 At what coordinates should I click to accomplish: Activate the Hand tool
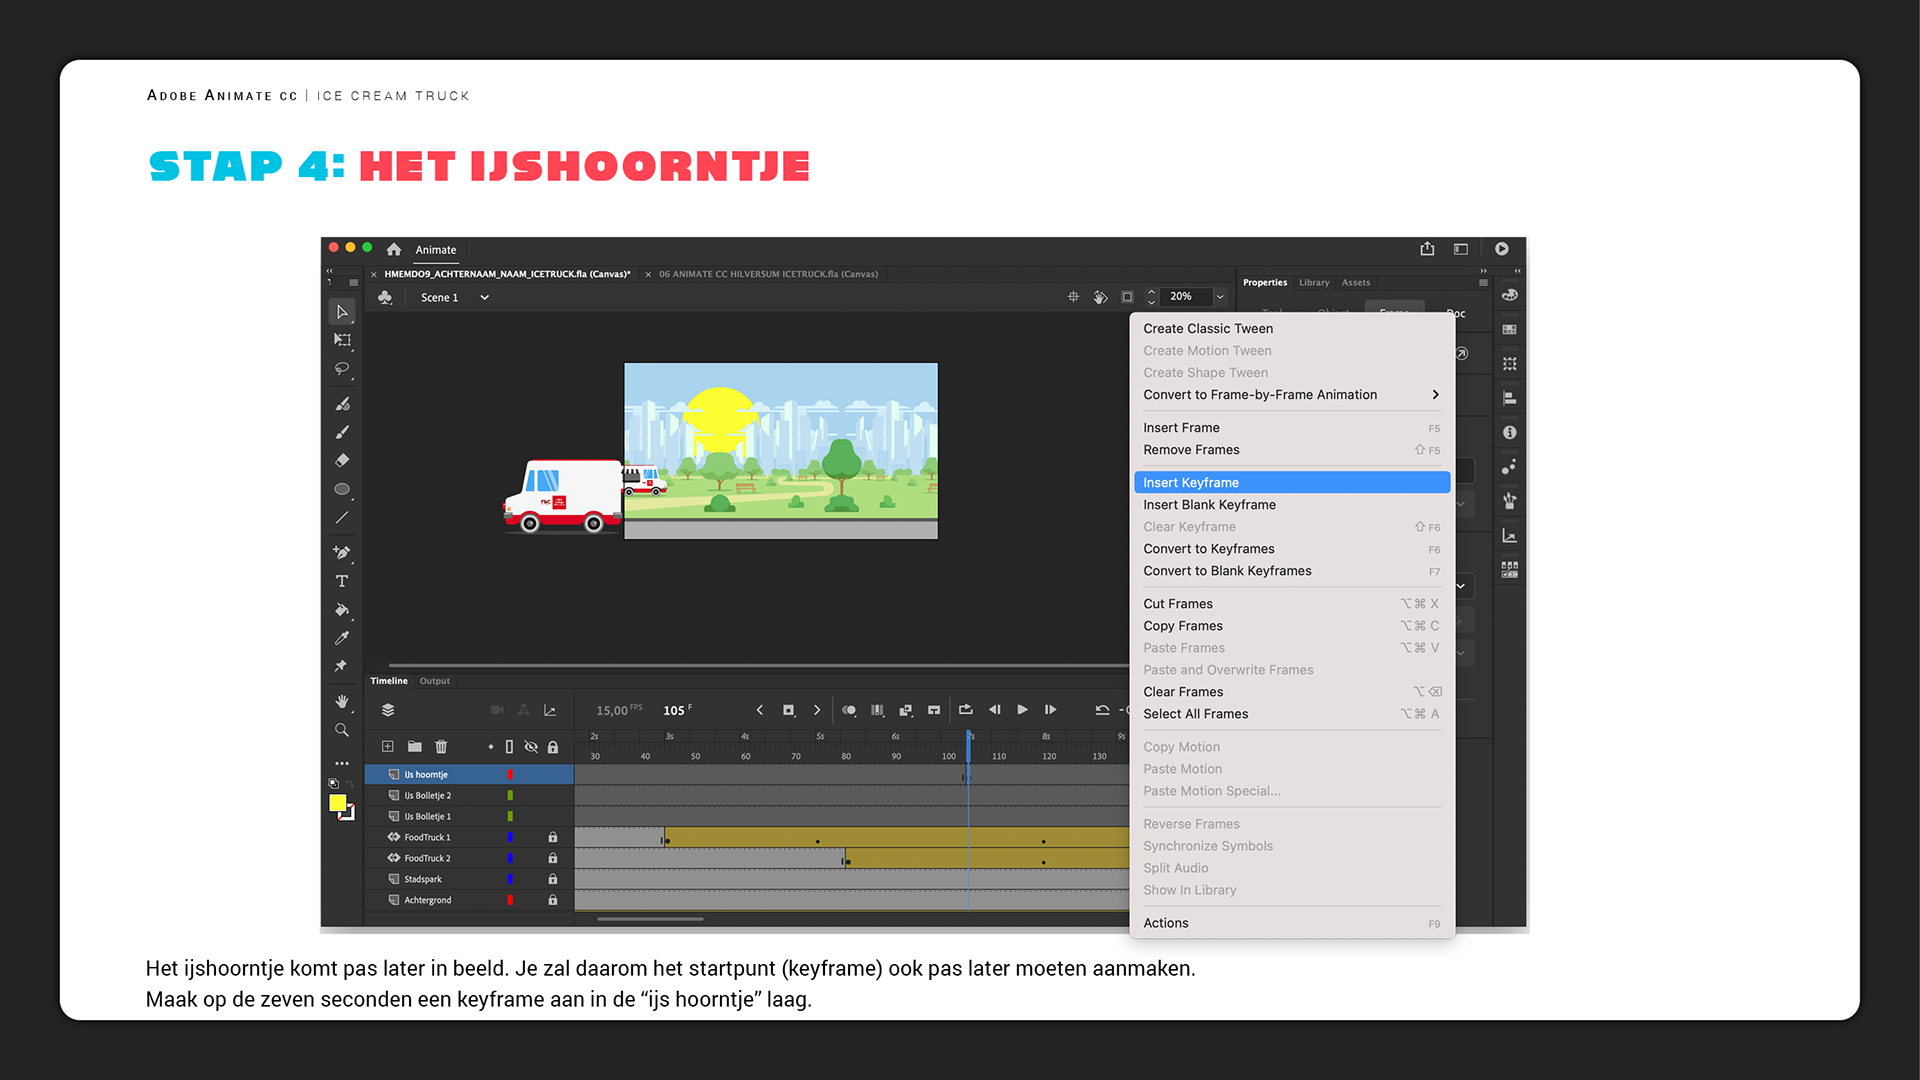coord(342,701)
